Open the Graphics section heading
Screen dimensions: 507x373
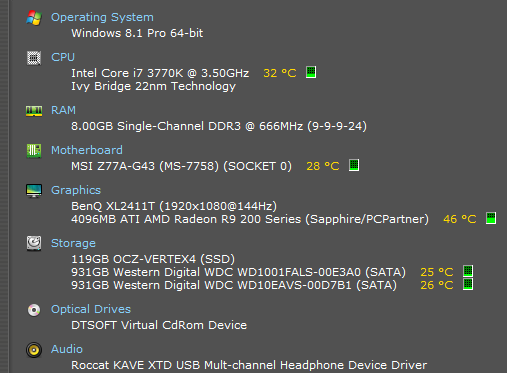click(x=76, y=190)
